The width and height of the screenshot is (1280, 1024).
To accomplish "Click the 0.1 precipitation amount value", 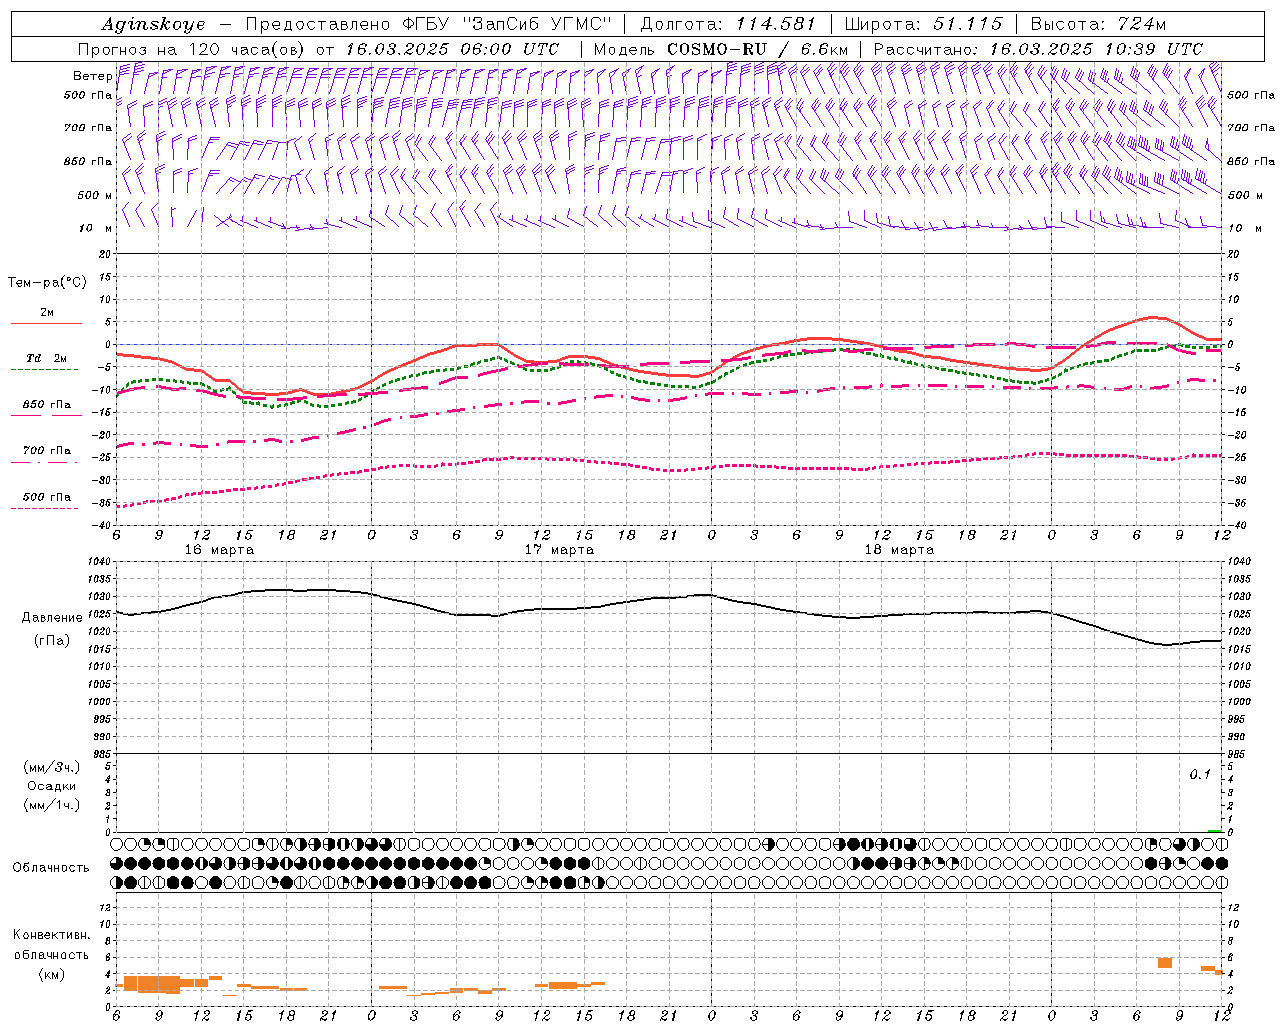I will click(x=1200, y=774).
